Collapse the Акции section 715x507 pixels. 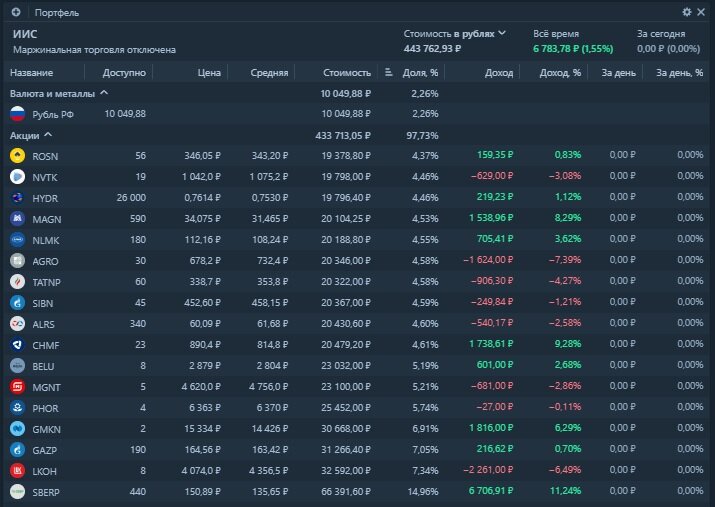coord(48,135)
